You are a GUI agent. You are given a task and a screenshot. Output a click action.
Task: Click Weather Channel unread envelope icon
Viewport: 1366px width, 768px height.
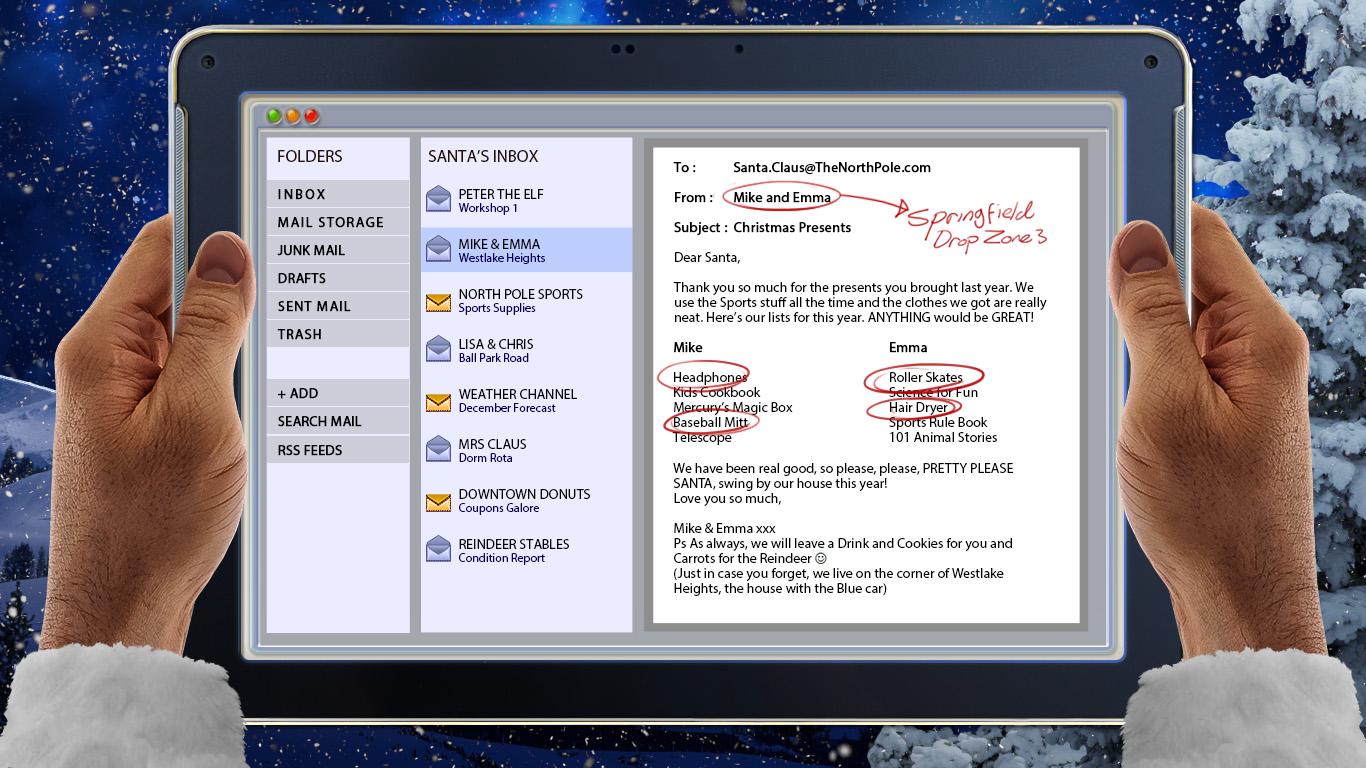[438, 401]
